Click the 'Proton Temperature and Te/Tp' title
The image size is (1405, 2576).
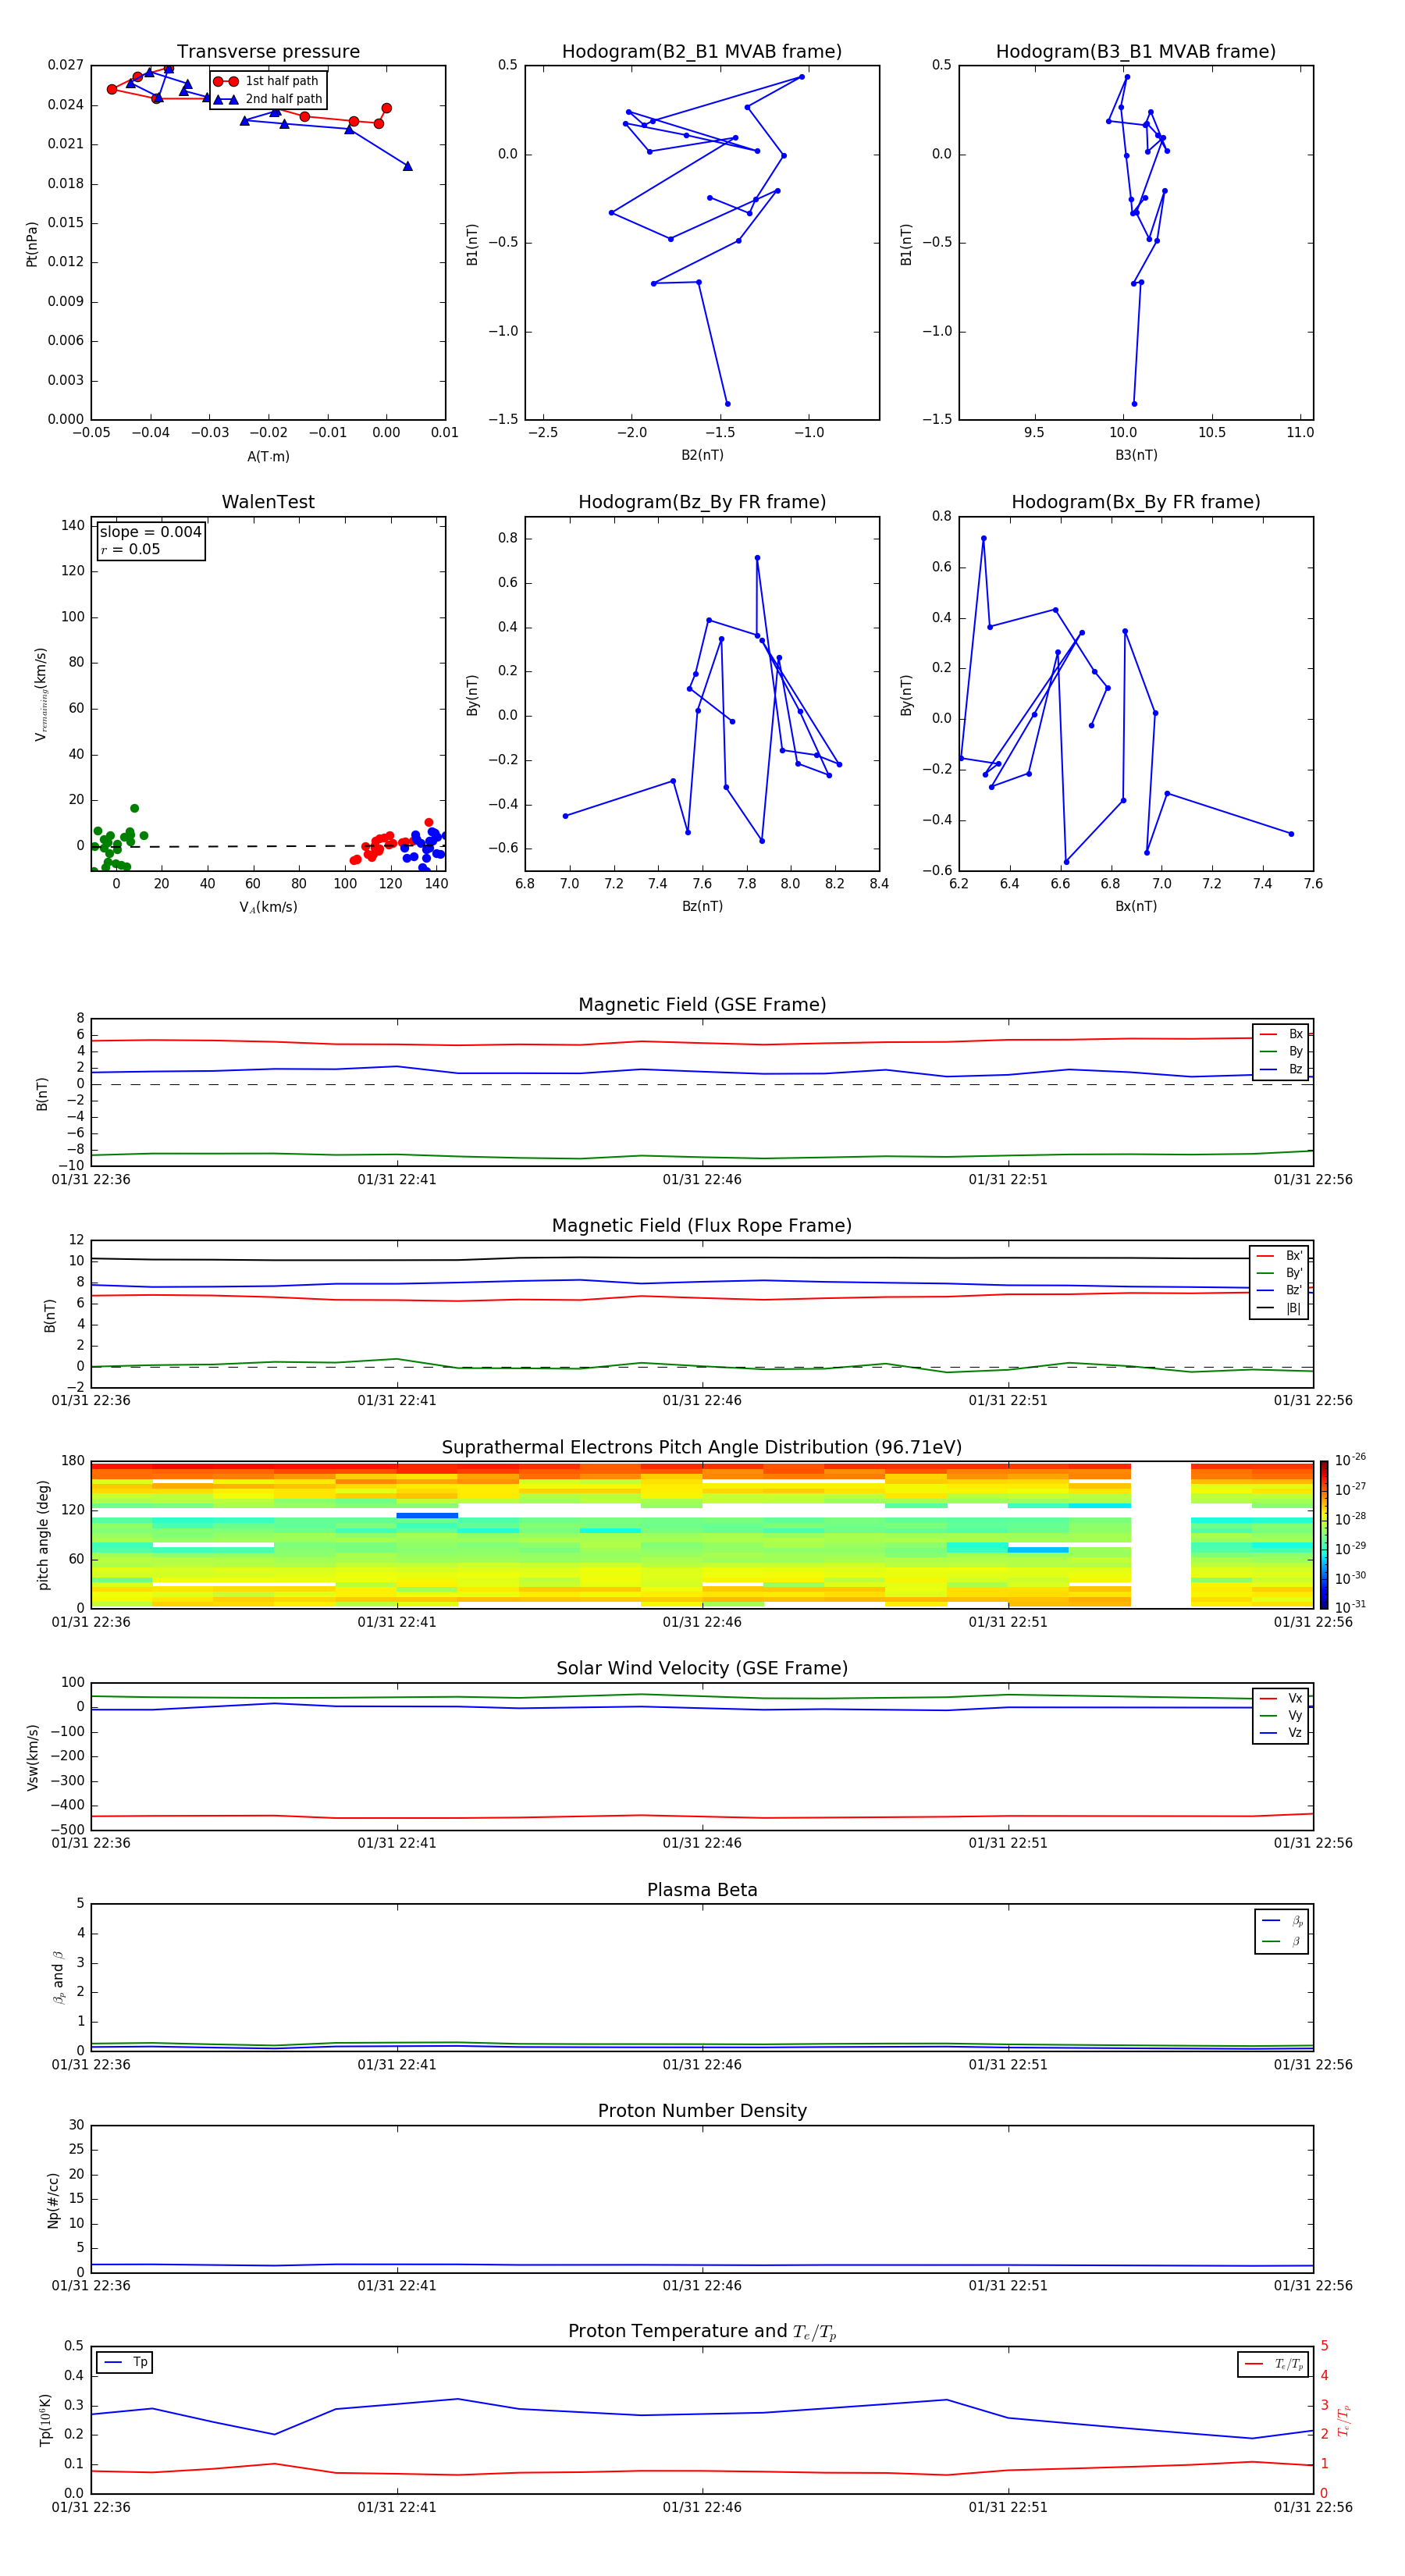(702, 2332)
